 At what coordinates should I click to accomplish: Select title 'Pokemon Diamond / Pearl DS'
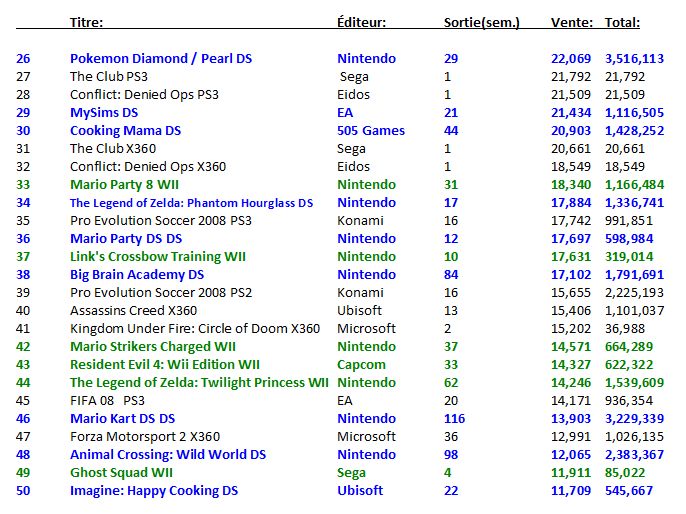(161, 59)
